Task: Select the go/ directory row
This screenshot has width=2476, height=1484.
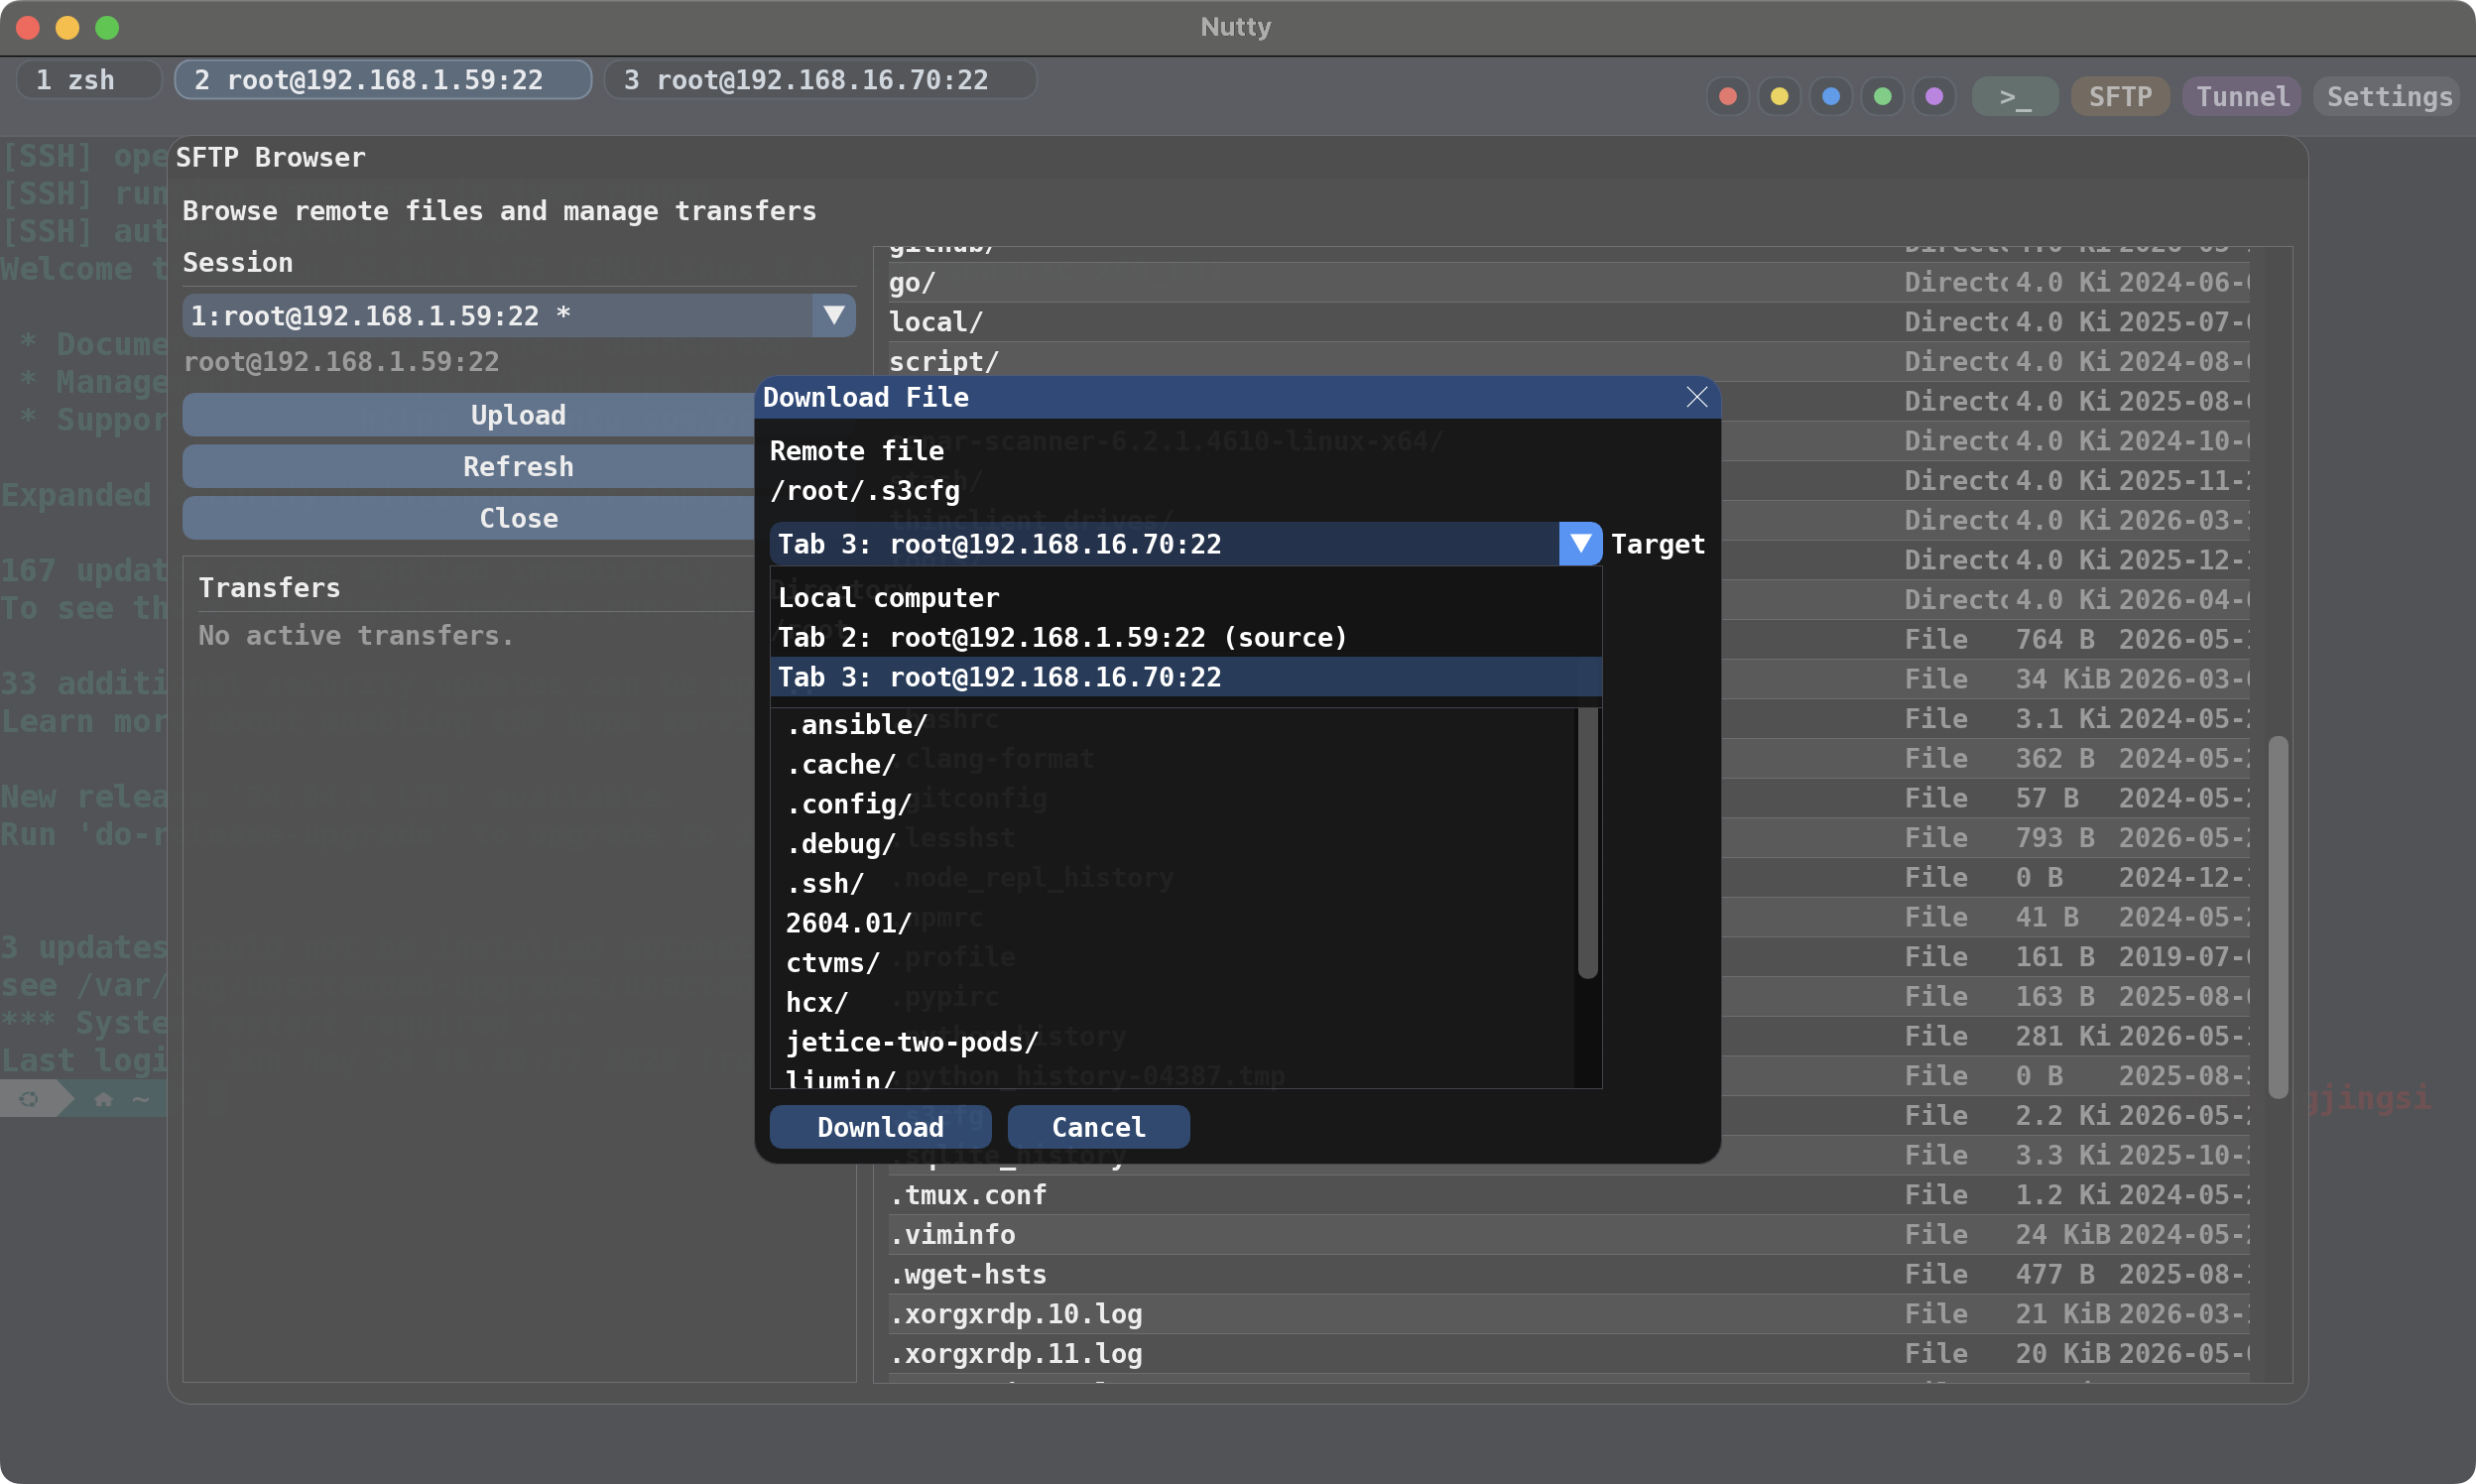Action: coord(1568,282)
